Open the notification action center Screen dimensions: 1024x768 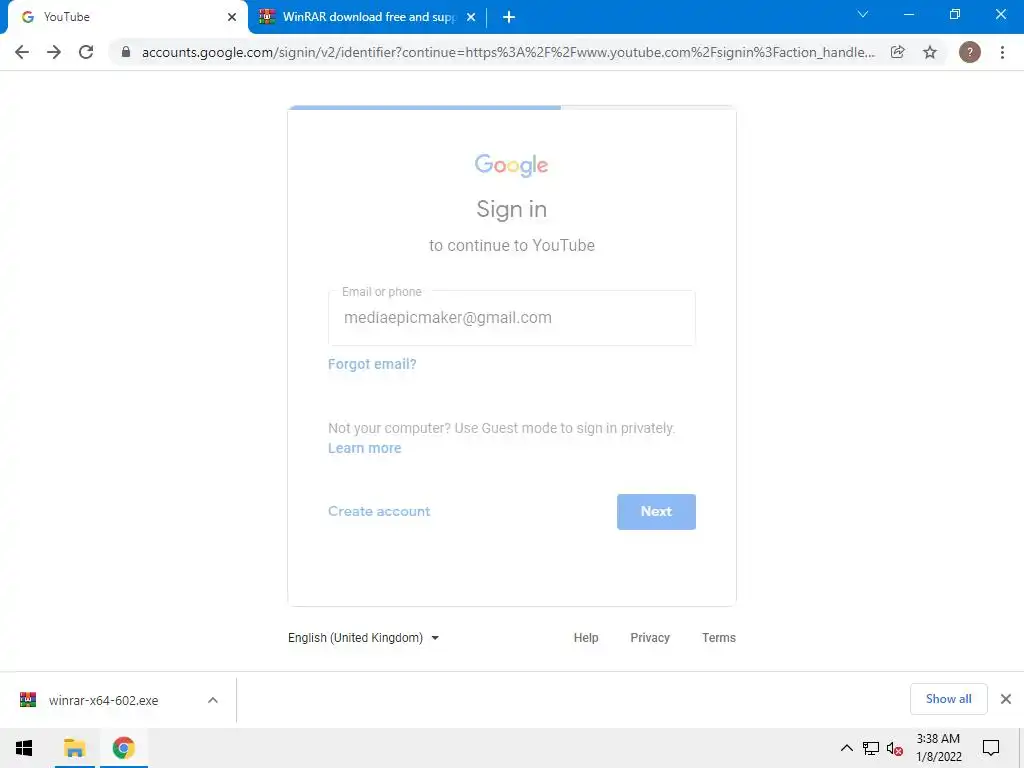pyautogui.click(x=991, y=748)
